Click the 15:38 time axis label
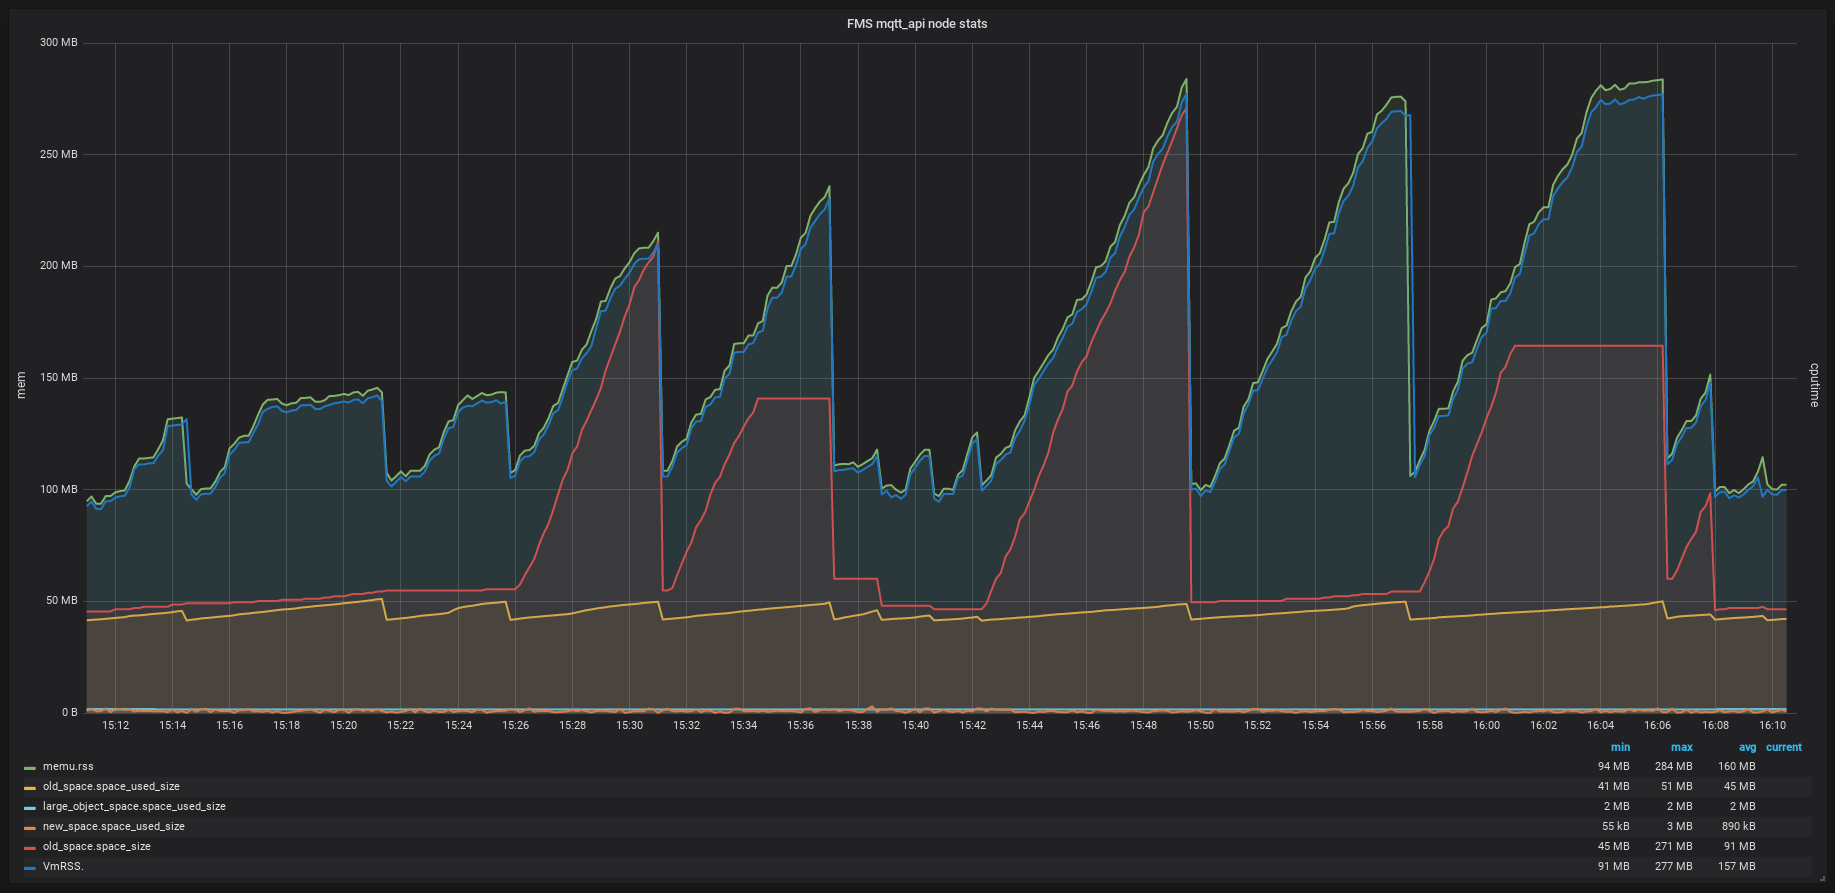Viewport: 1835px width, 893px height. point(859,726)
